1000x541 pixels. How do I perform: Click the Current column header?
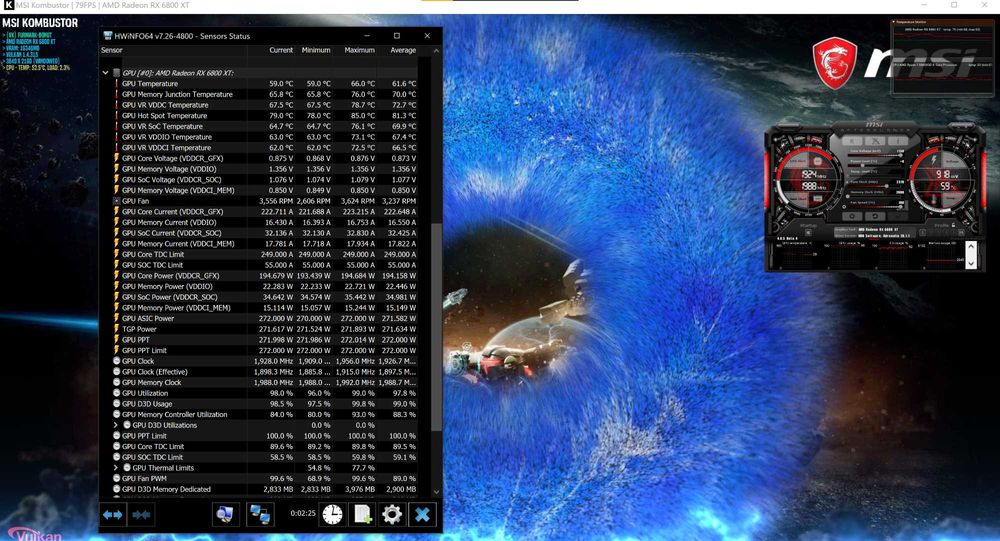click(x=281, y=50)
